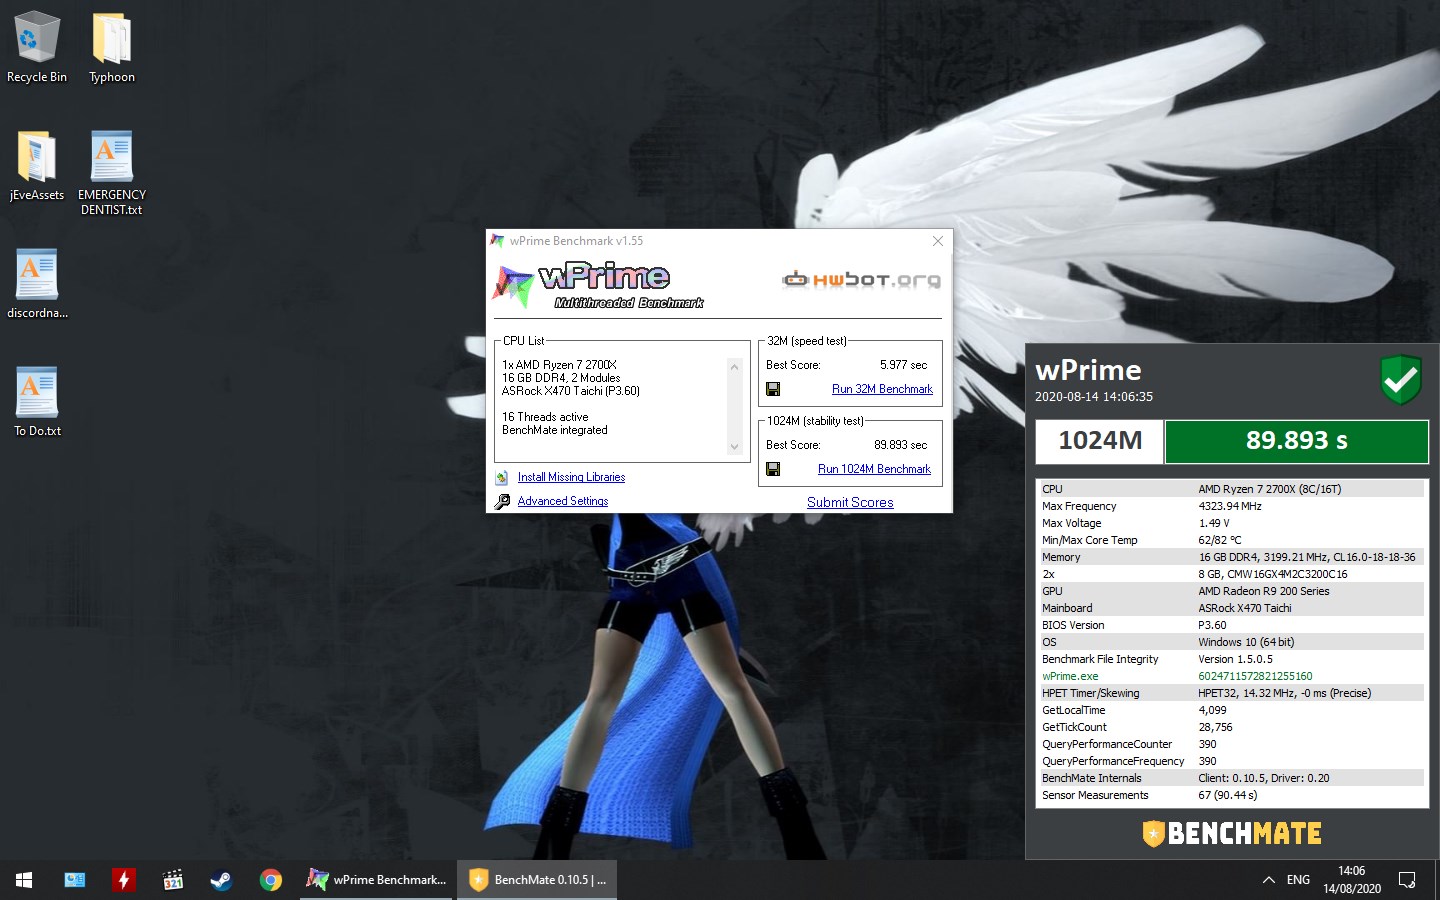The height and width of the screenshot is (900, 1440).
Task: Show hidden system tray icons
Action: pos(1268,880)
